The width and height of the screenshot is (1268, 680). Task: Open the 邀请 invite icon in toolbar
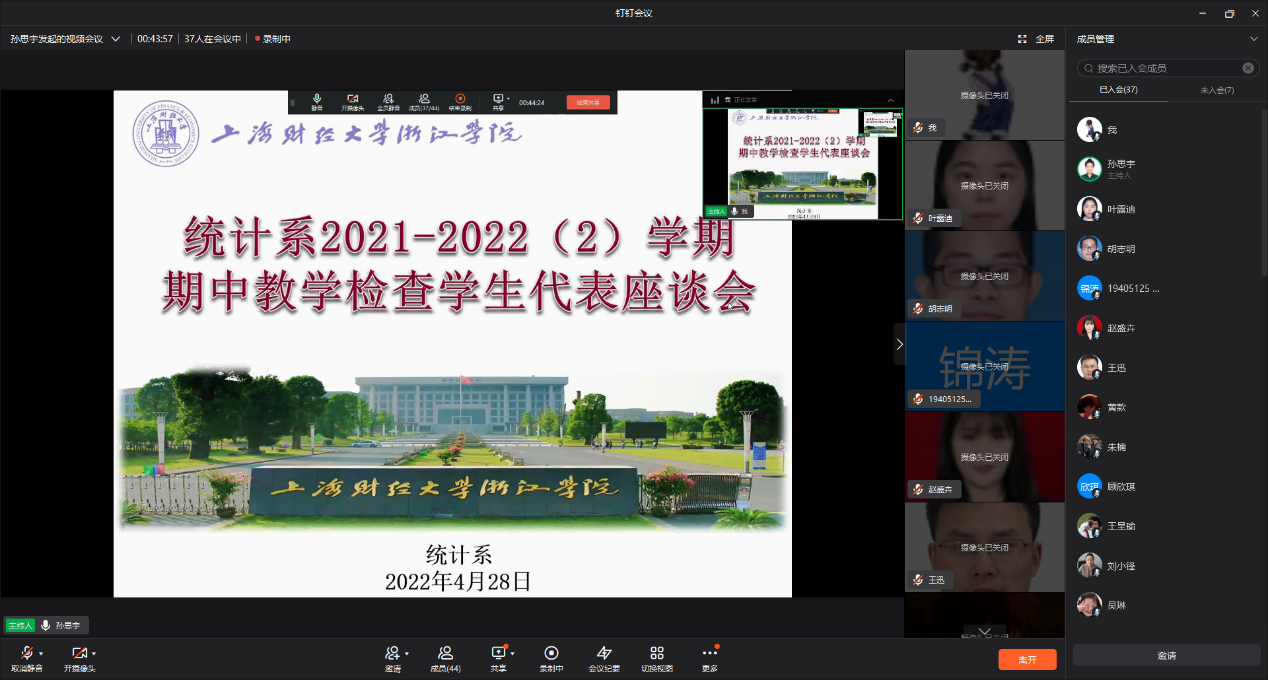(x=392, y=653)
